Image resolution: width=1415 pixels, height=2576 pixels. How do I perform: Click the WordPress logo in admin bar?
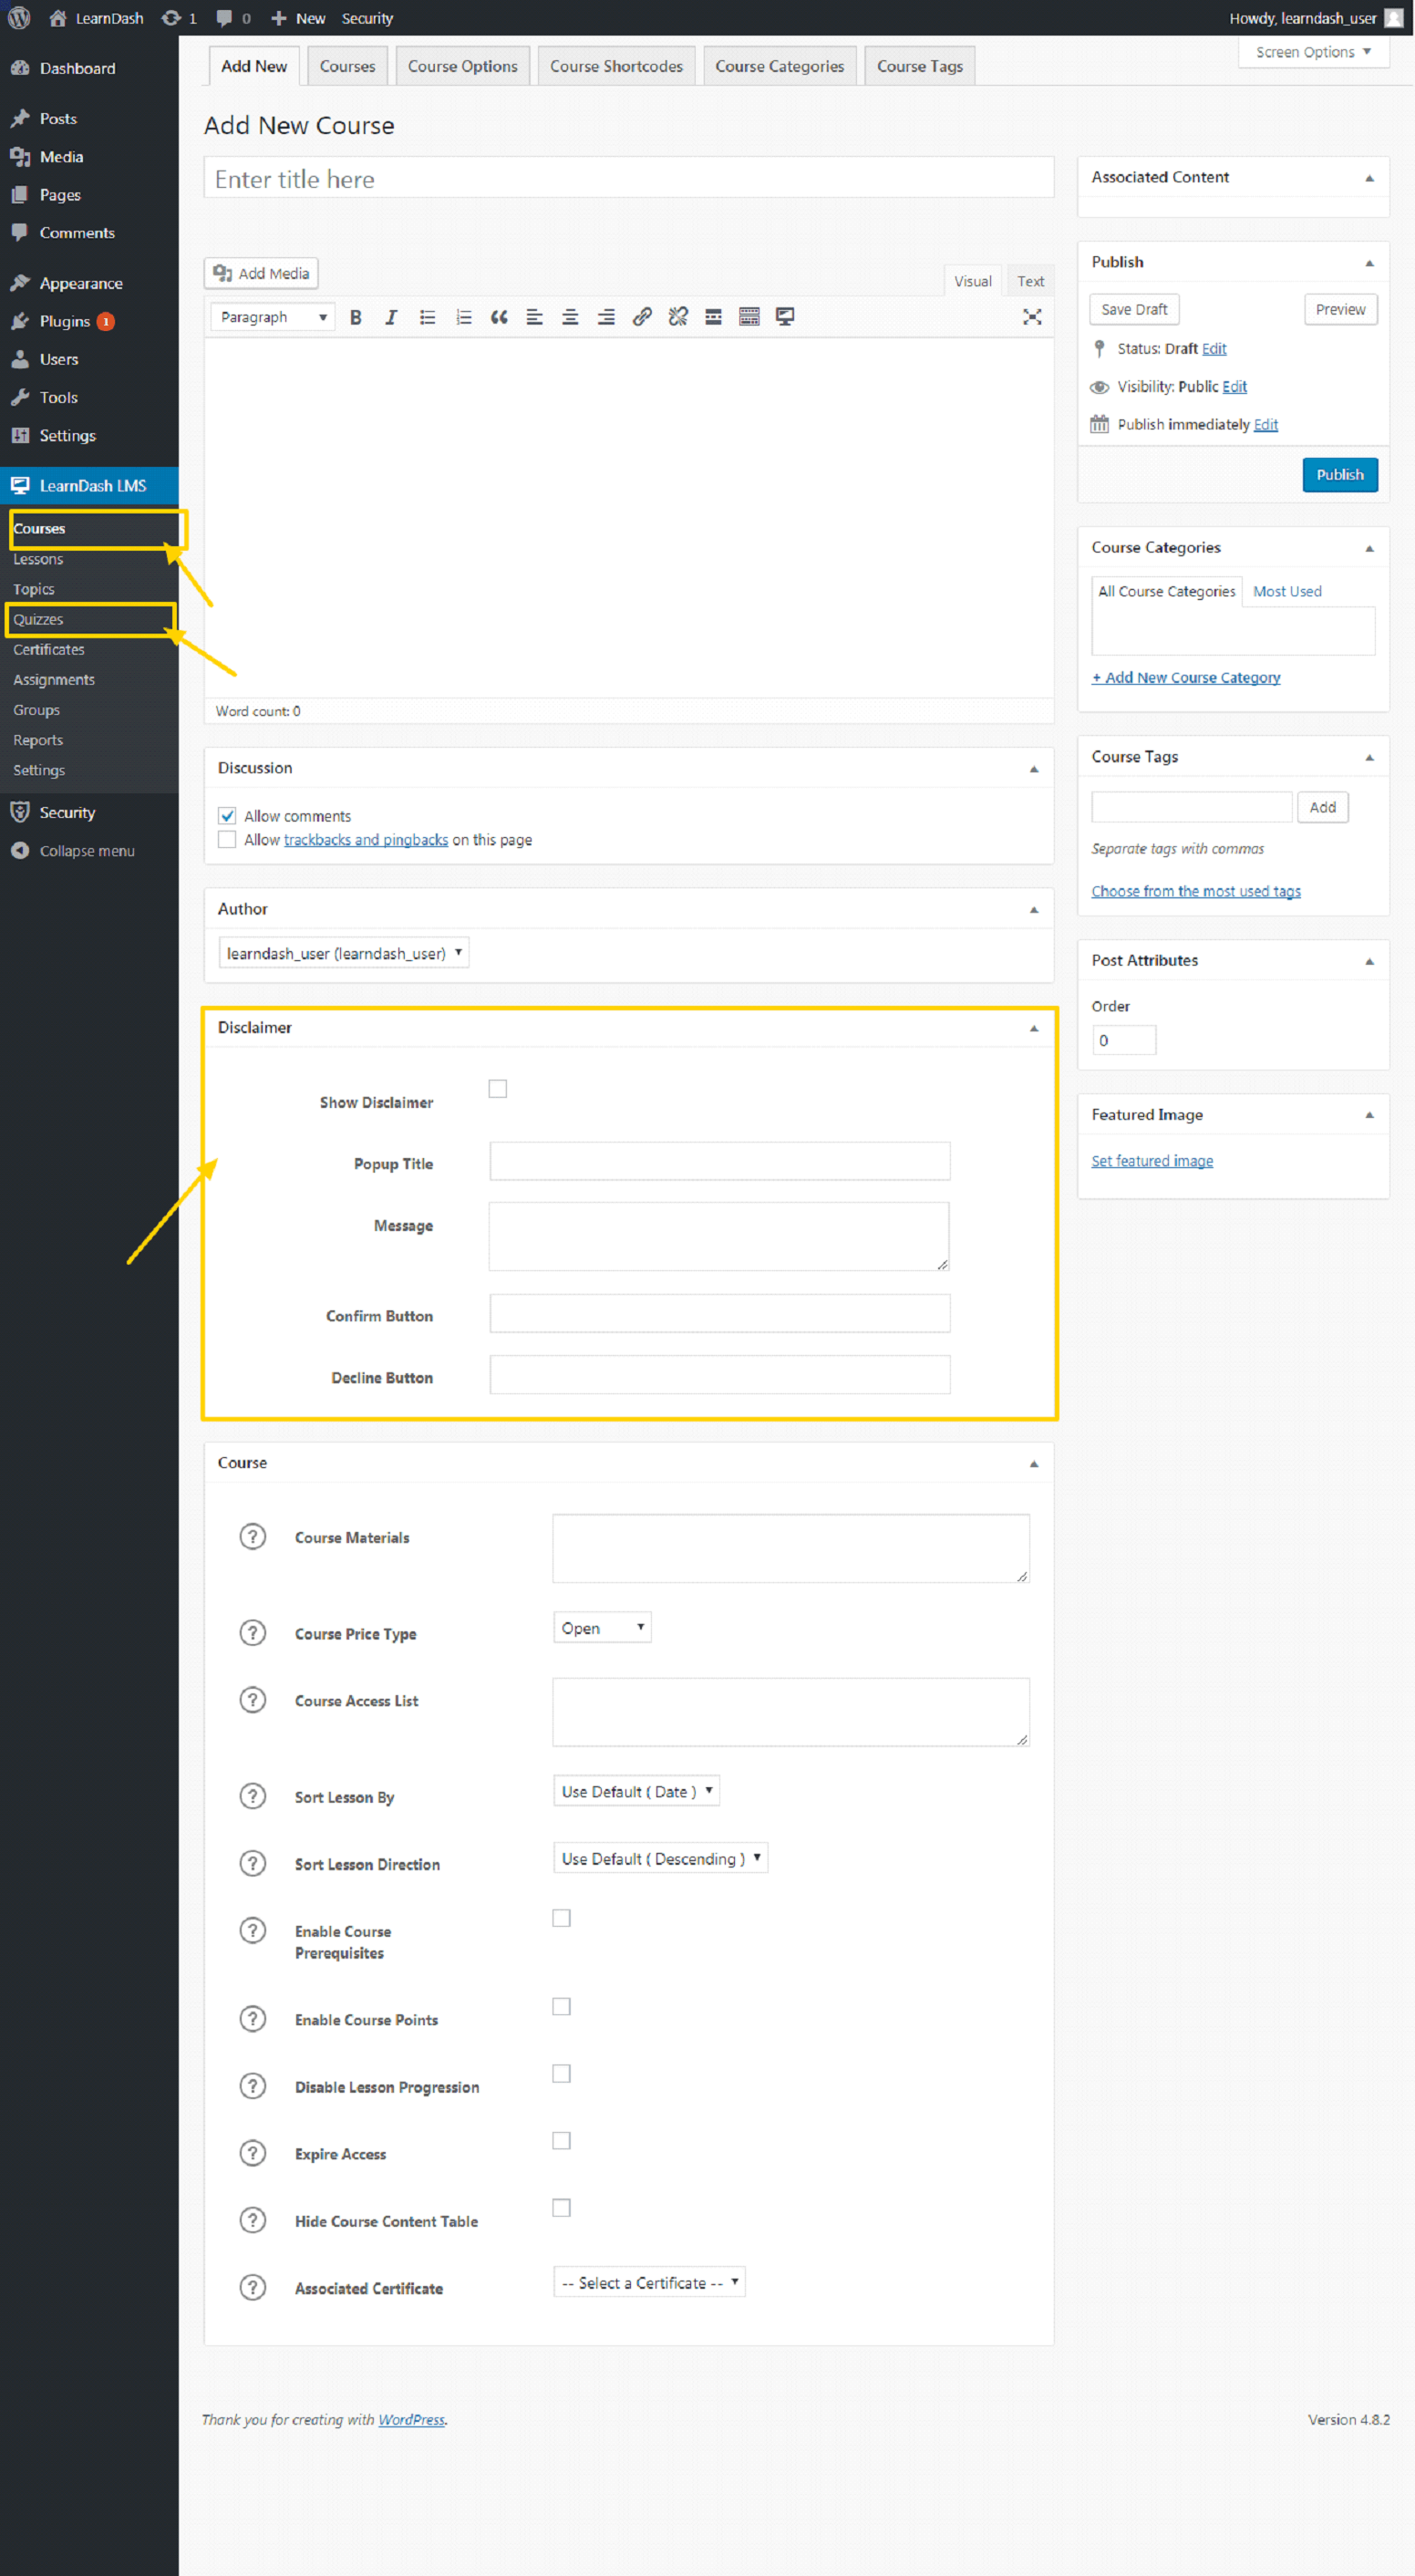[x=19, y=17]
